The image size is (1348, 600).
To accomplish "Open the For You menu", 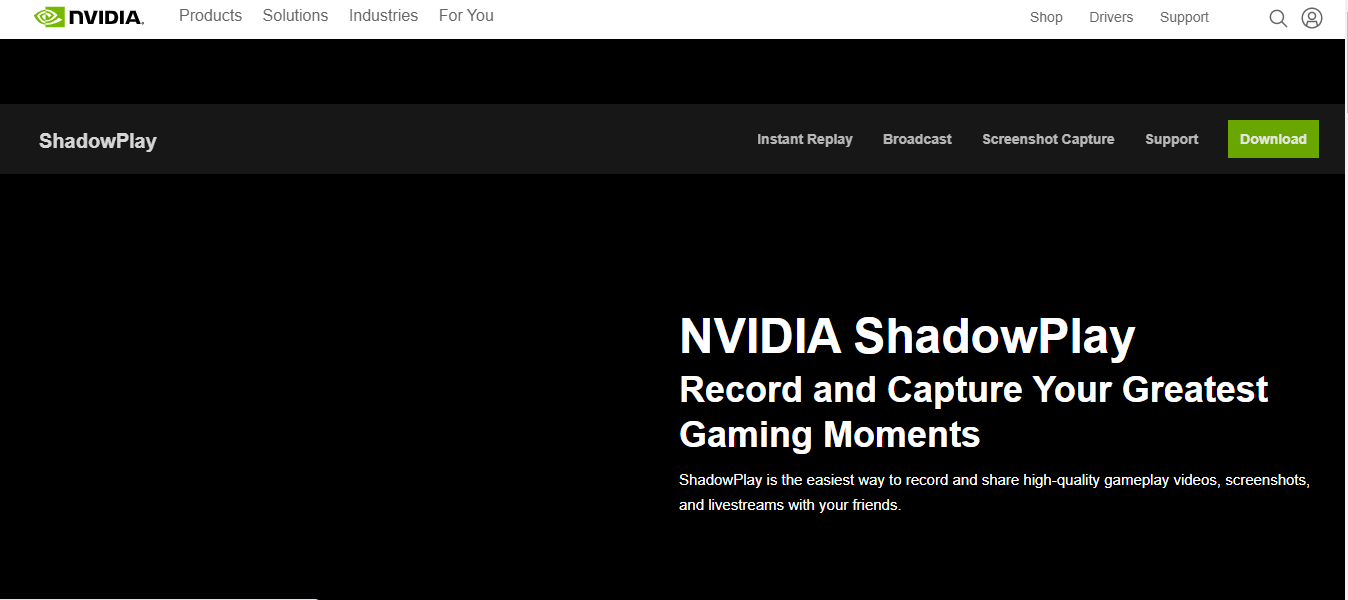I will pyautogui.click(x=466, y=16).
